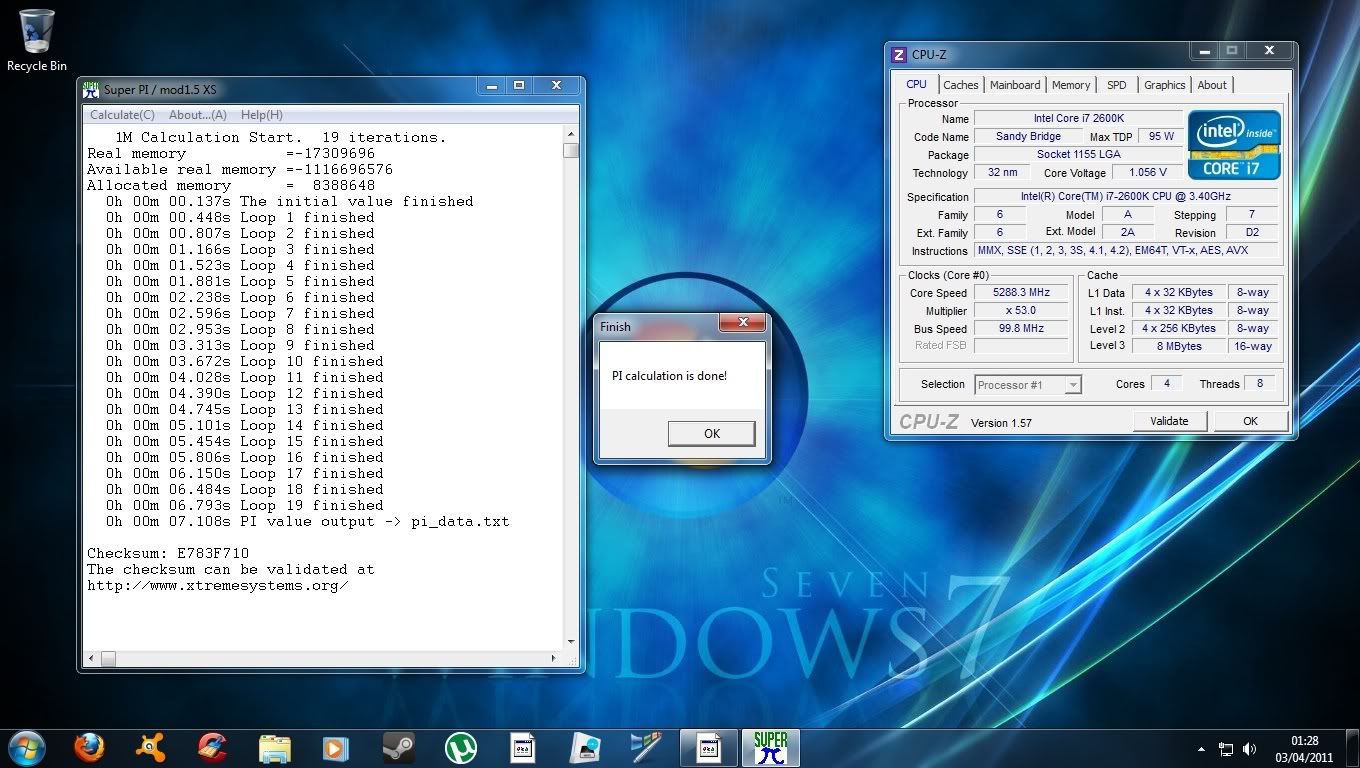The height and width of the screenshot is (768, 1360).
Task: Click the 'Checksum: E783F710' line
Action: 168,553
